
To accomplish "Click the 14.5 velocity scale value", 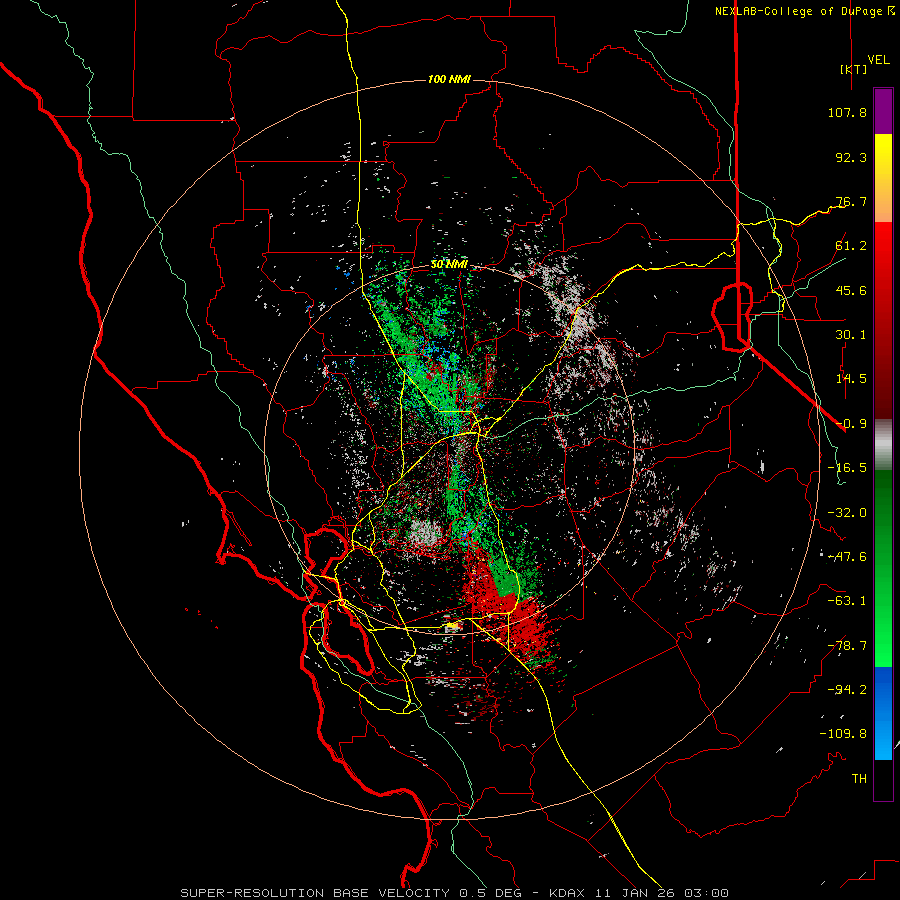I will coord(851,379).
